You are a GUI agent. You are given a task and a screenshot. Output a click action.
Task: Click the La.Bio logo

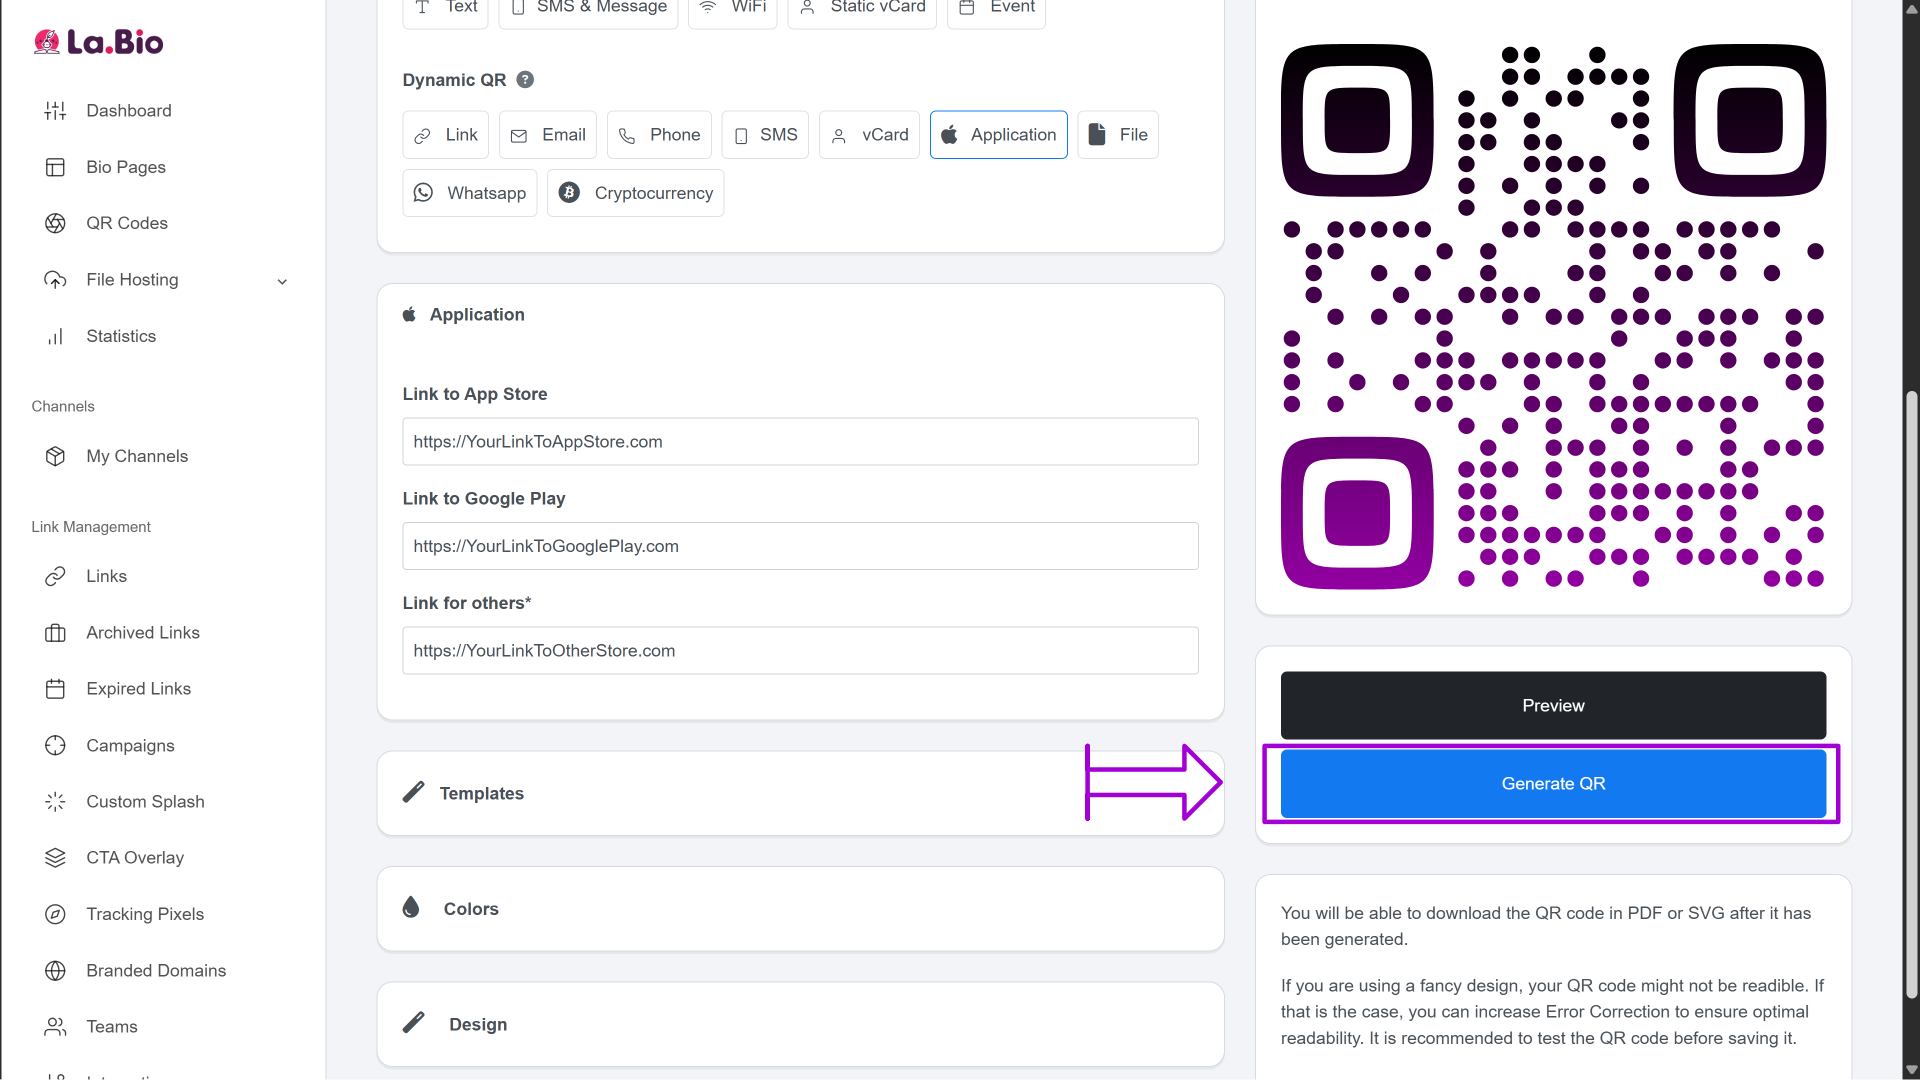point(98,42)
